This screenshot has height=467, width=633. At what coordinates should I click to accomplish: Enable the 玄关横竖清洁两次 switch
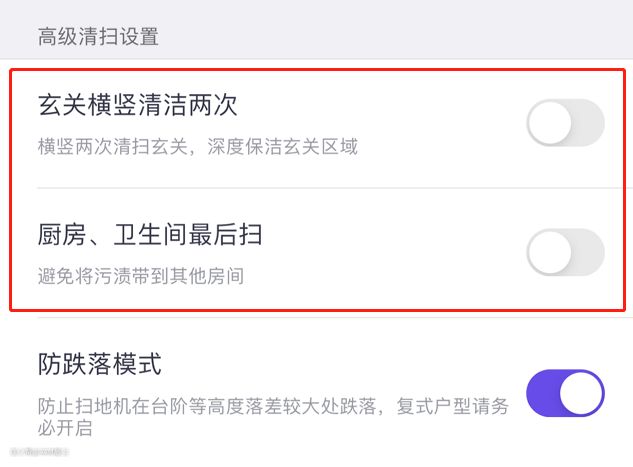pyautogui.click(x=565, y=124)
